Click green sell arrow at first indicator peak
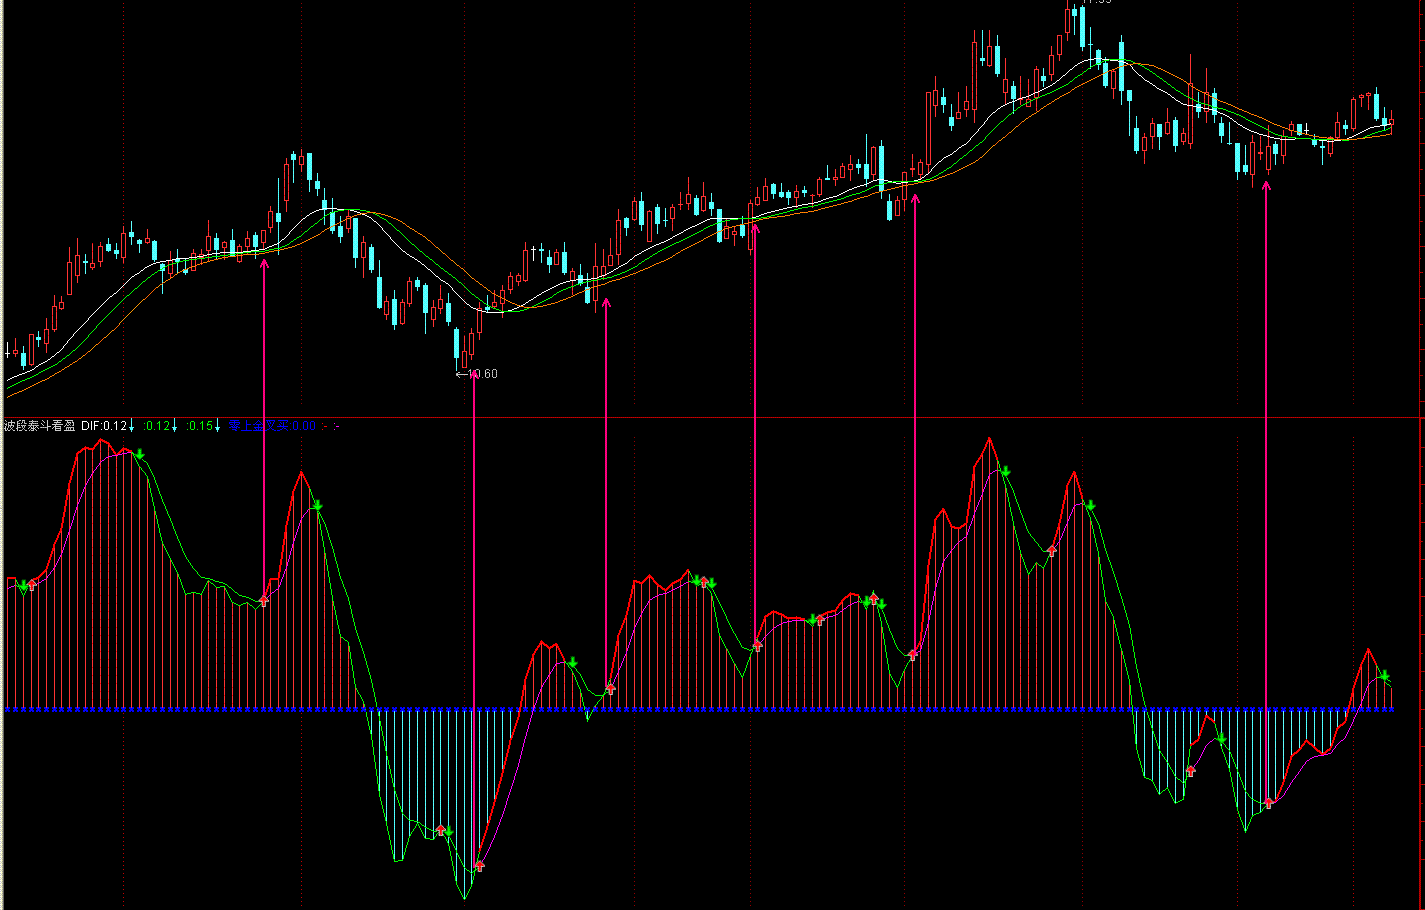1425x910 pixels. pyautogui.click(x=141, y=455)
